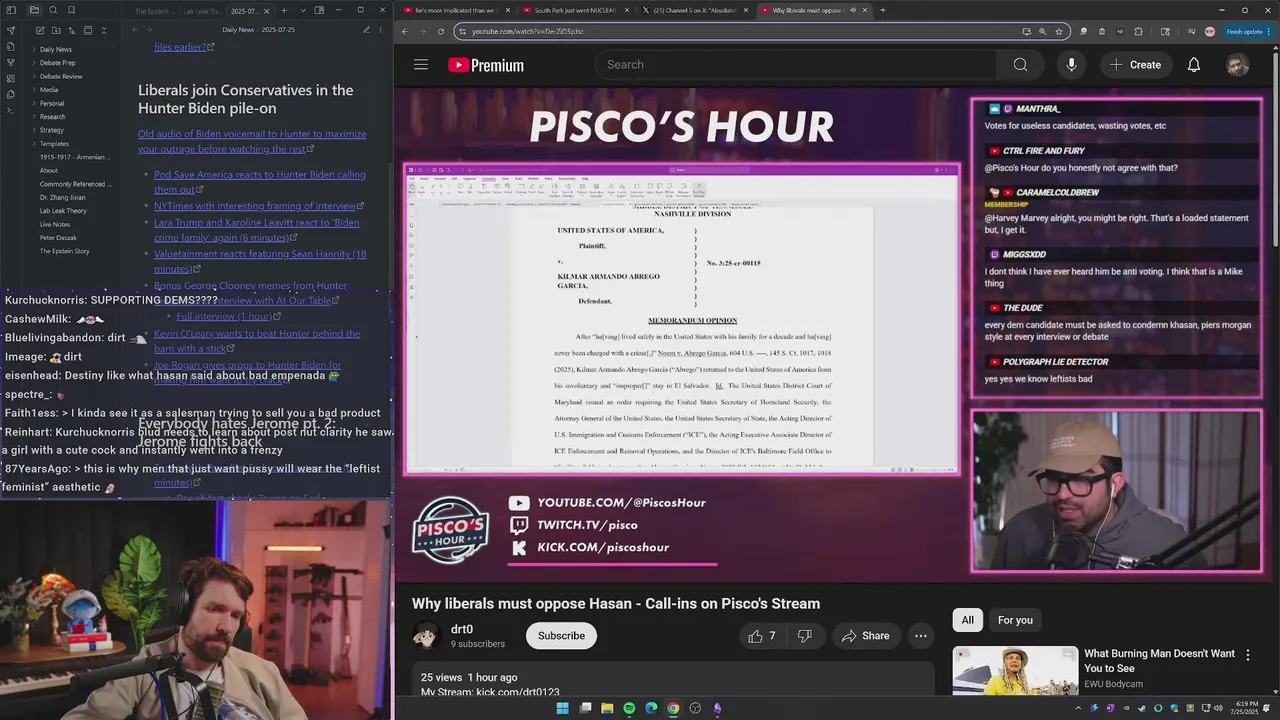The width and height of the screenshot is (1280, 720).
Task: Click YouTube Premium logo
Action: tap(486, 65)
